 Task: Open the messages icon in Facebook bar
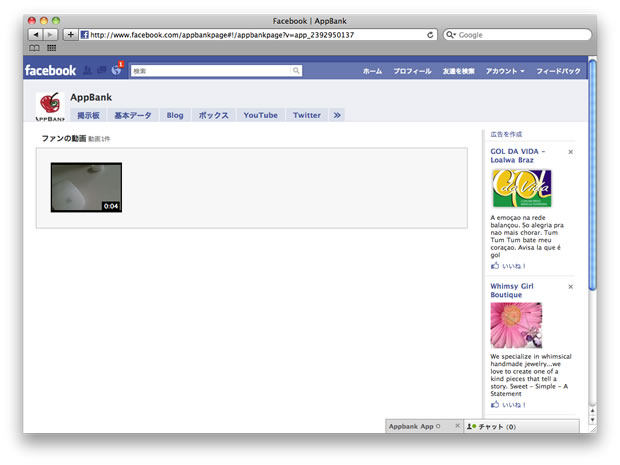[x=102, y=70]
